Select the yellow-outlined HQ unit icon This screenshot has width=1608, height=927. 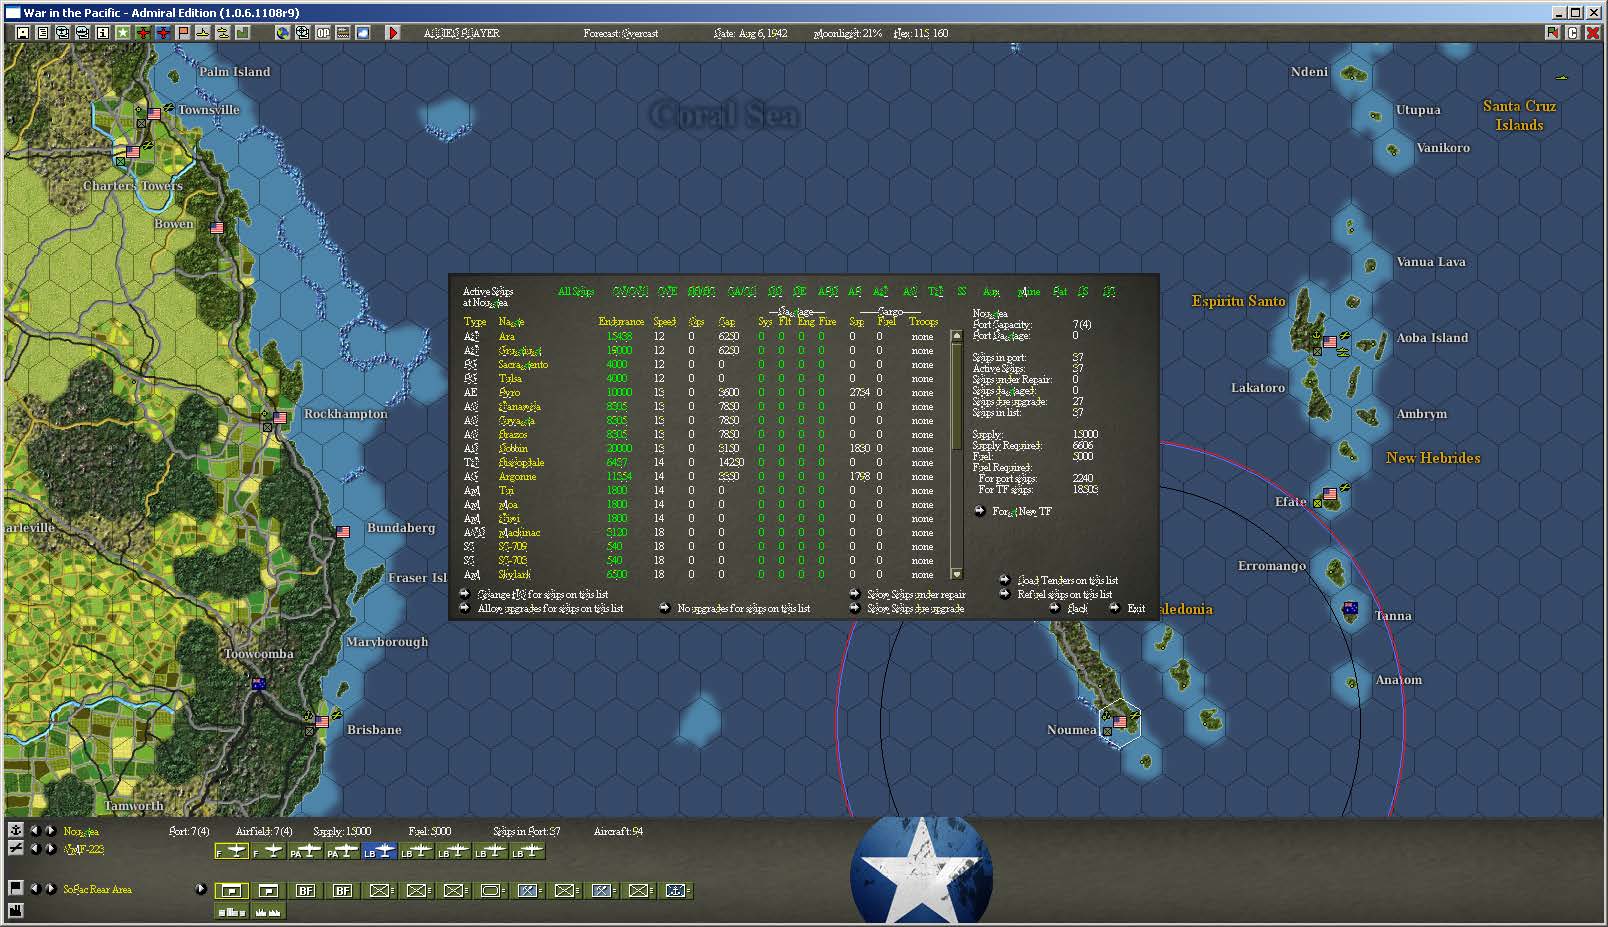tap(232, 890)
